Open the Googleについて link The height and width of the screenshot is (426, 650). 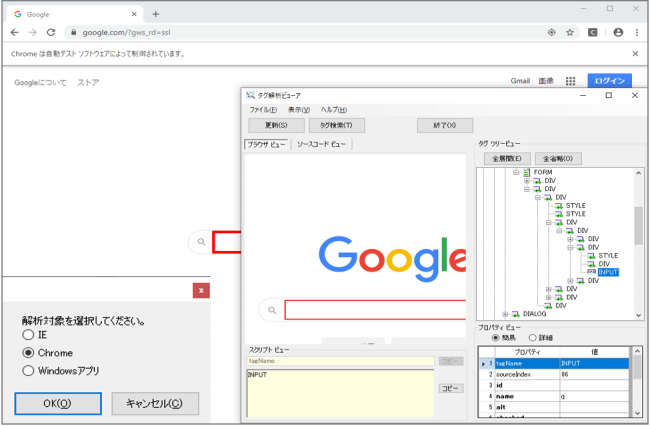[x=40, y=82]
